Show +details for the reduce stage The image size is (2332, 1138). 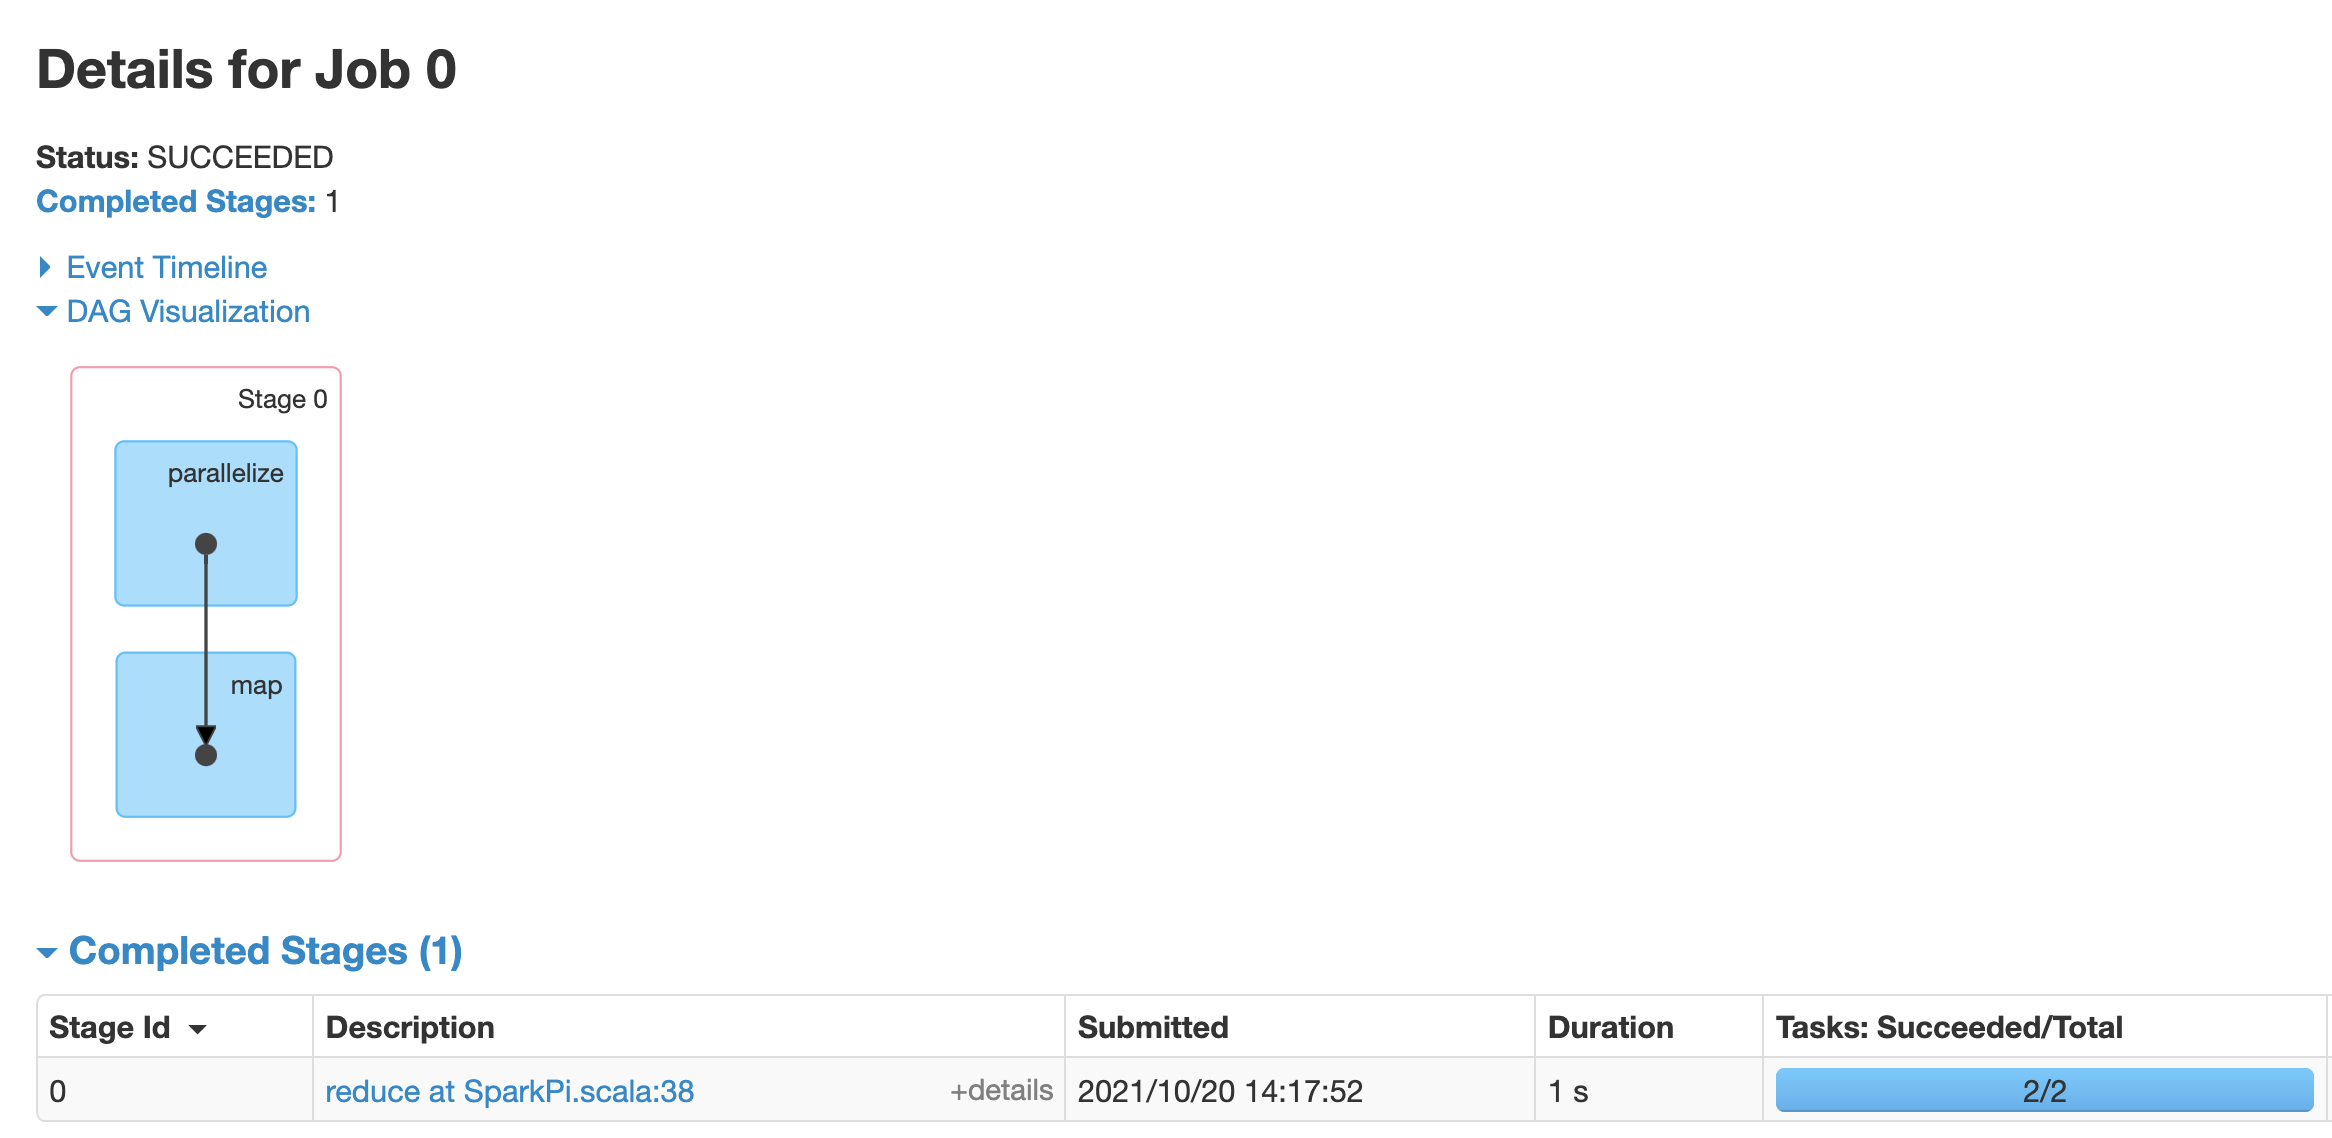tap(1001, 1090)
